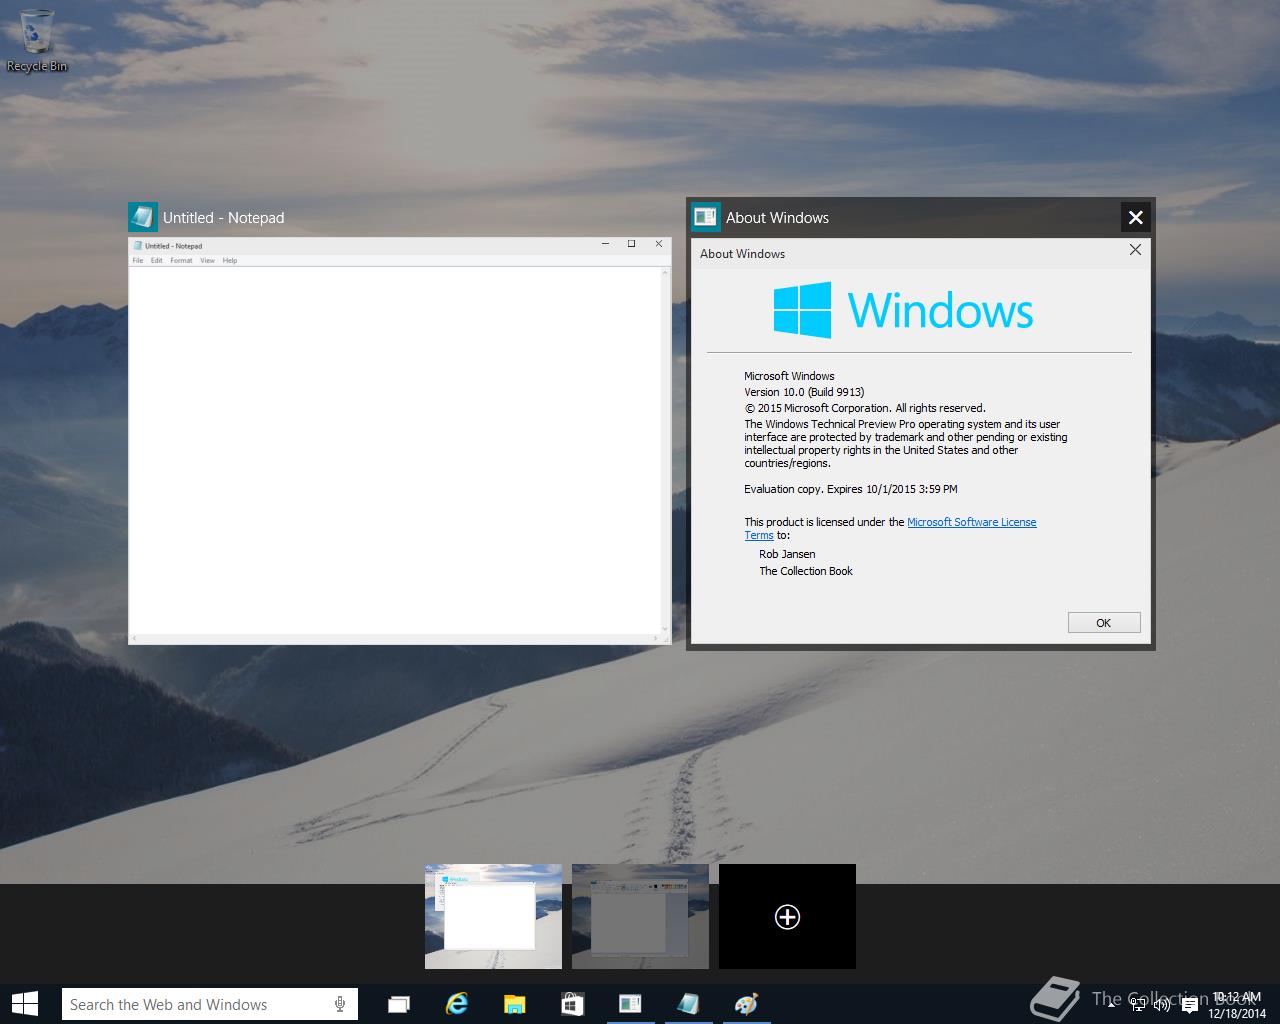Screen dimensions: 1280x1024
Task: Switch to the first virtual desktop thumbnail
Action: [x=493, y=916]
